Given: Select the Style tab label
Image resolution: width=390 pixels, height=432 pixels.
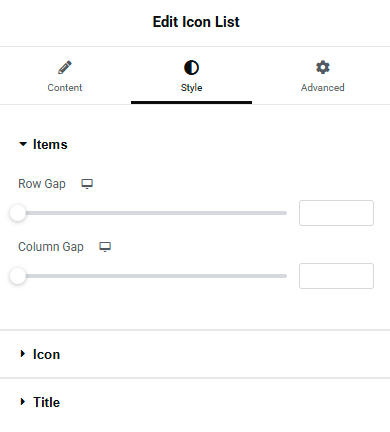Looking at the screenshot, I should [191, 88].
